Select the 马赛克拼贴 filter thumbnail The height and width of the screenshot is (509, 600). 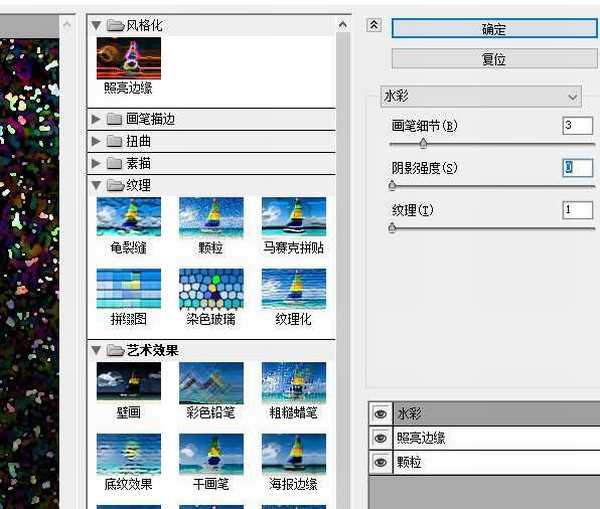click(x=293, y=216)
